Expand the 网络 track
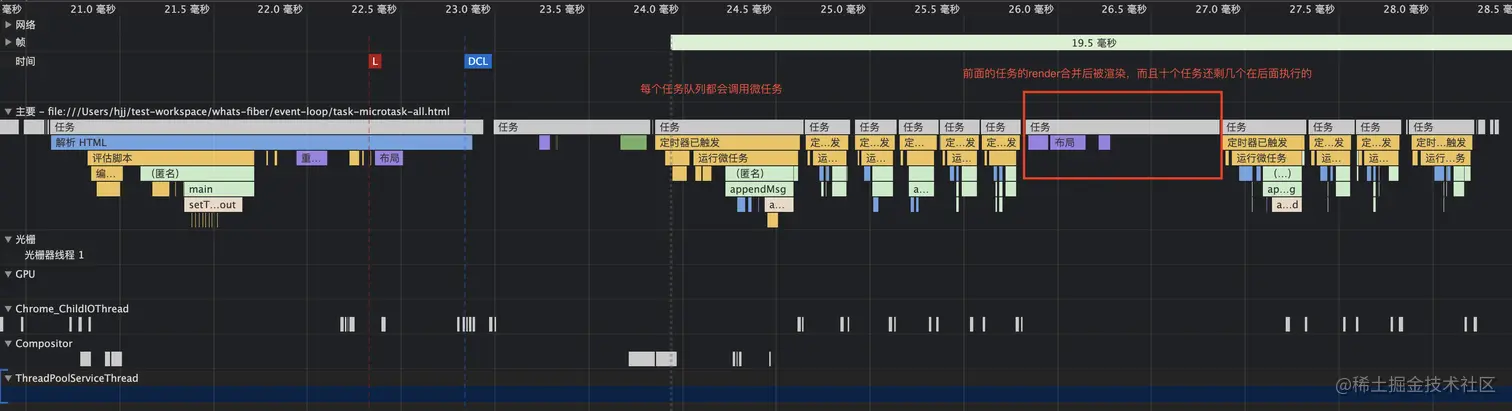The width and height of the screenshot is (1512, 411). pyautogui.click(x=9, y=24)
